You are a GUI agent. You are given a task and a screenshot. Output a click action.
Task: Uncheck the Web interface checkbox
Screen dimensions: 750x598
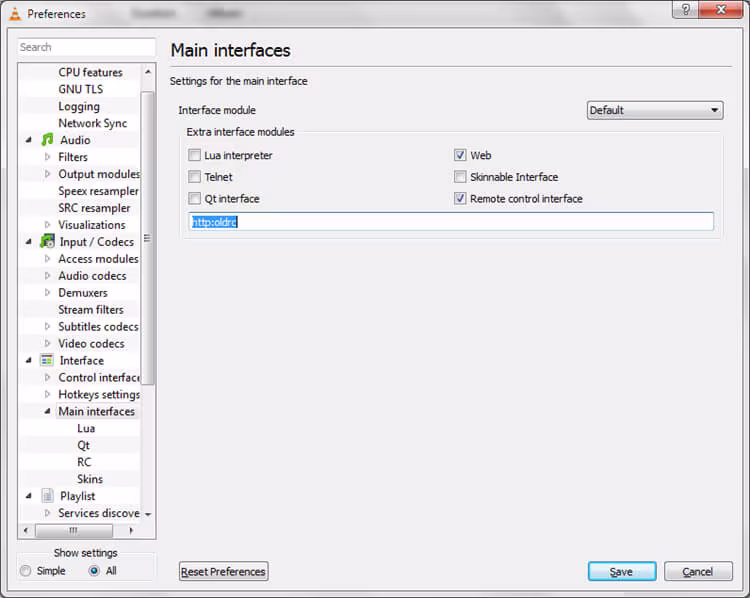[x=460, y=155]
